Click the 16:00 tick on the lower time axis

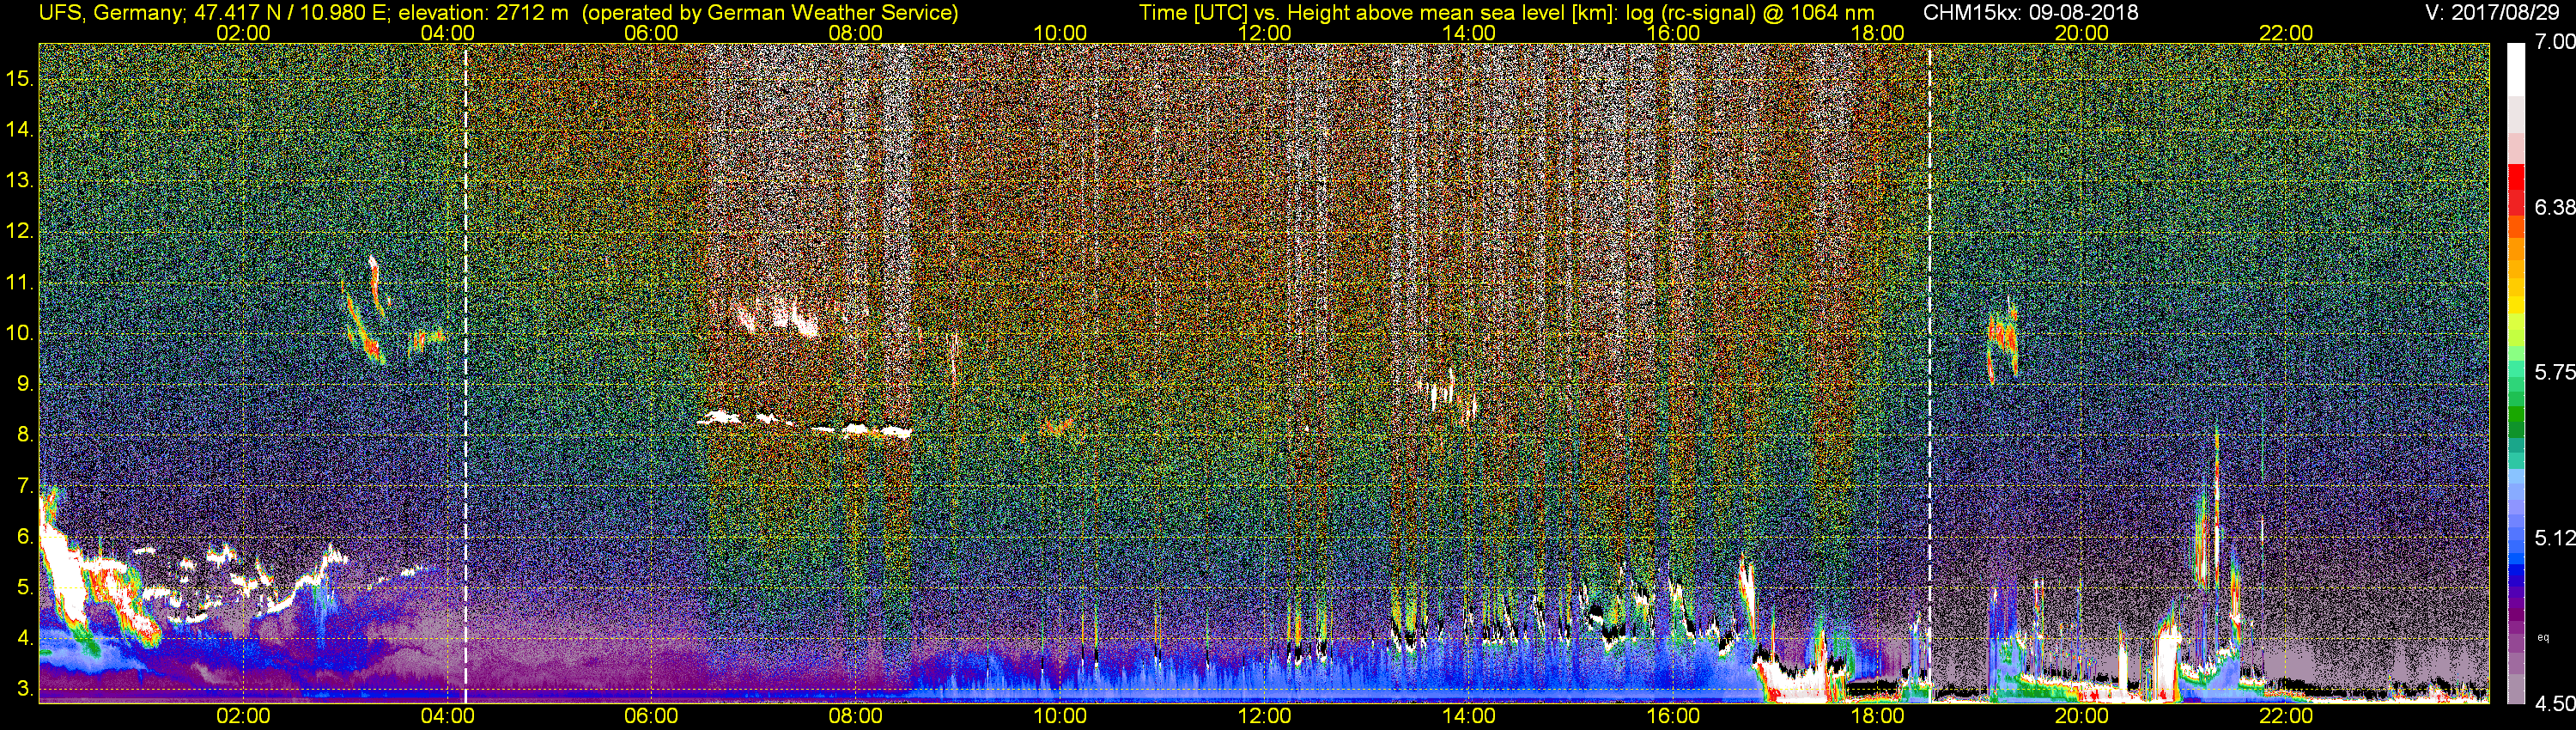(x=1673, y=716)
